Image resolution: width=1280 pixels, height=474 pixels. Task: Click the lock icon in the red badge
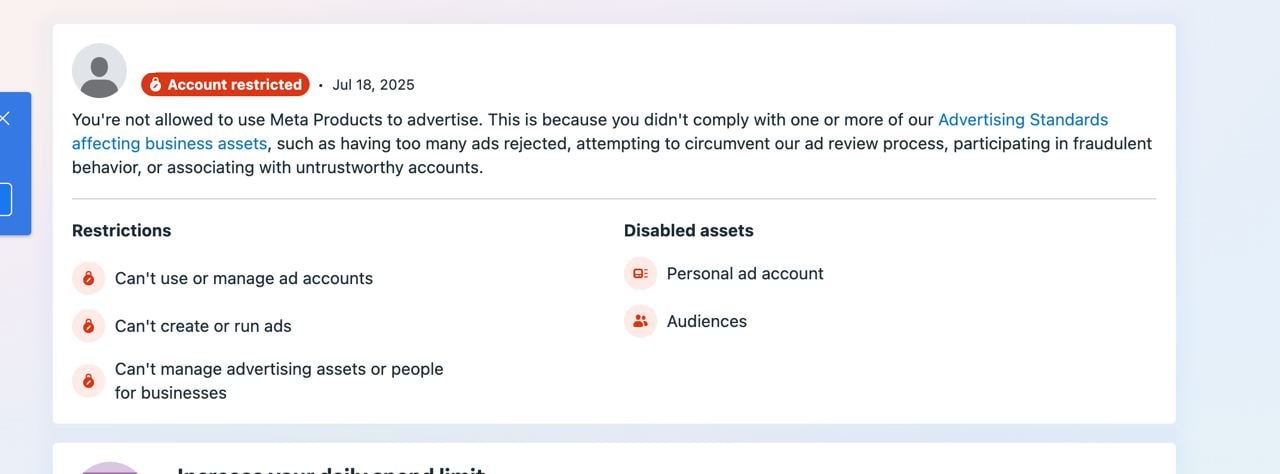[155, 85]
